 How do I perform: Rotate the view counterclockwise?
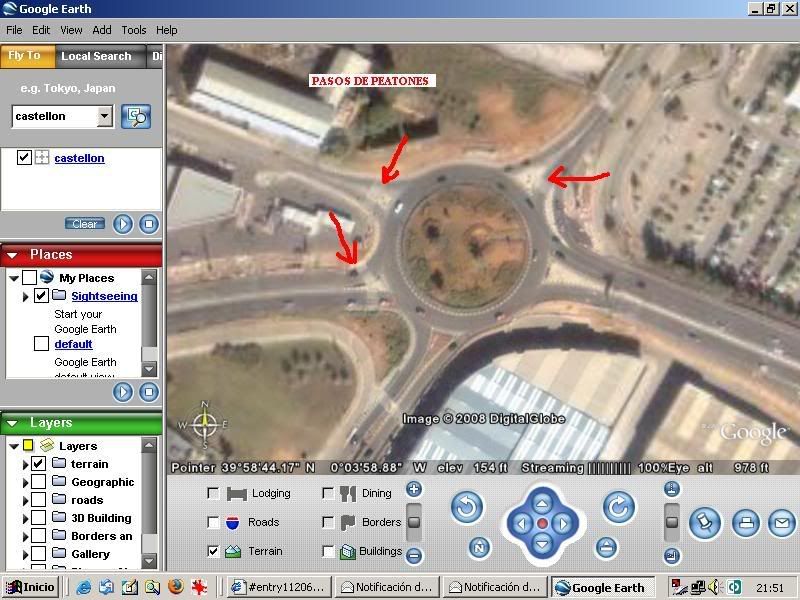pyautogui.click(x=467, y=508)
